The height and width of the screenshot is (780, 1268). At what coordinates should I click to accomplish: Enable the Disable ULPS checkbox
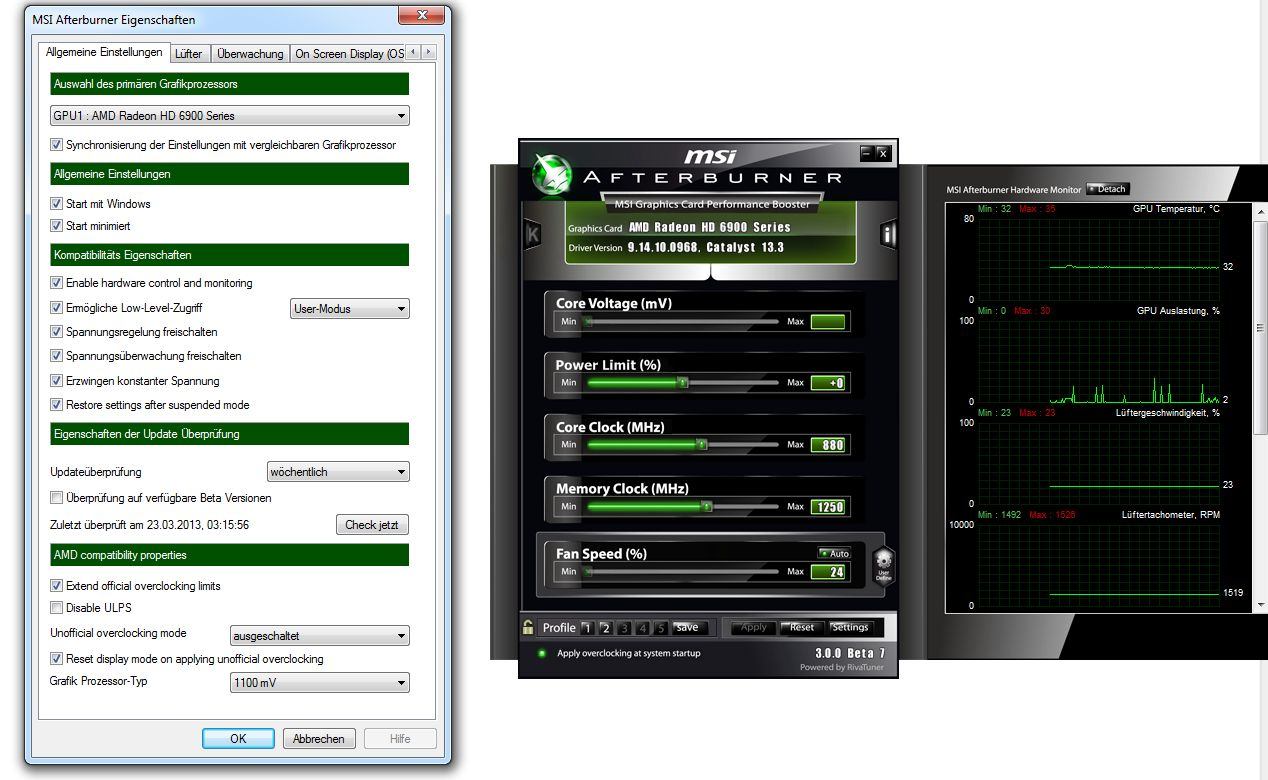56,608
